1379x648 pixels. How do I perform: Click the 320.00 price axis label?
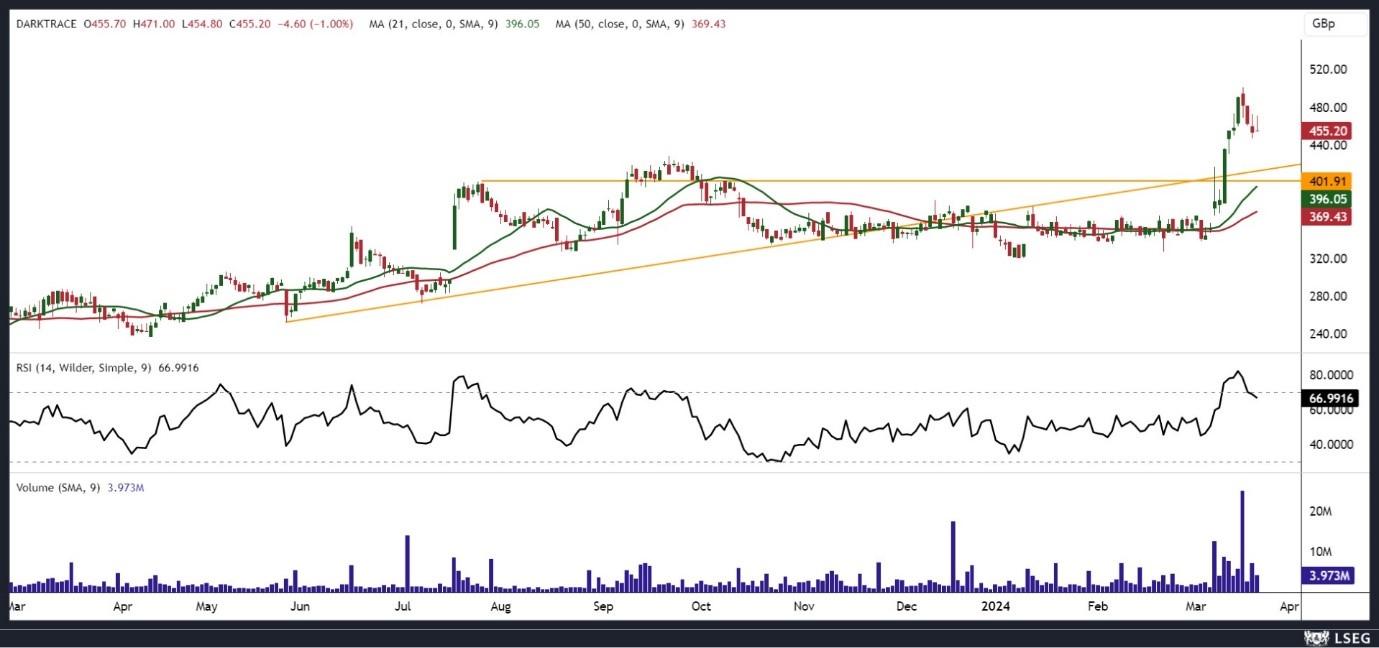pos(1328,259)
